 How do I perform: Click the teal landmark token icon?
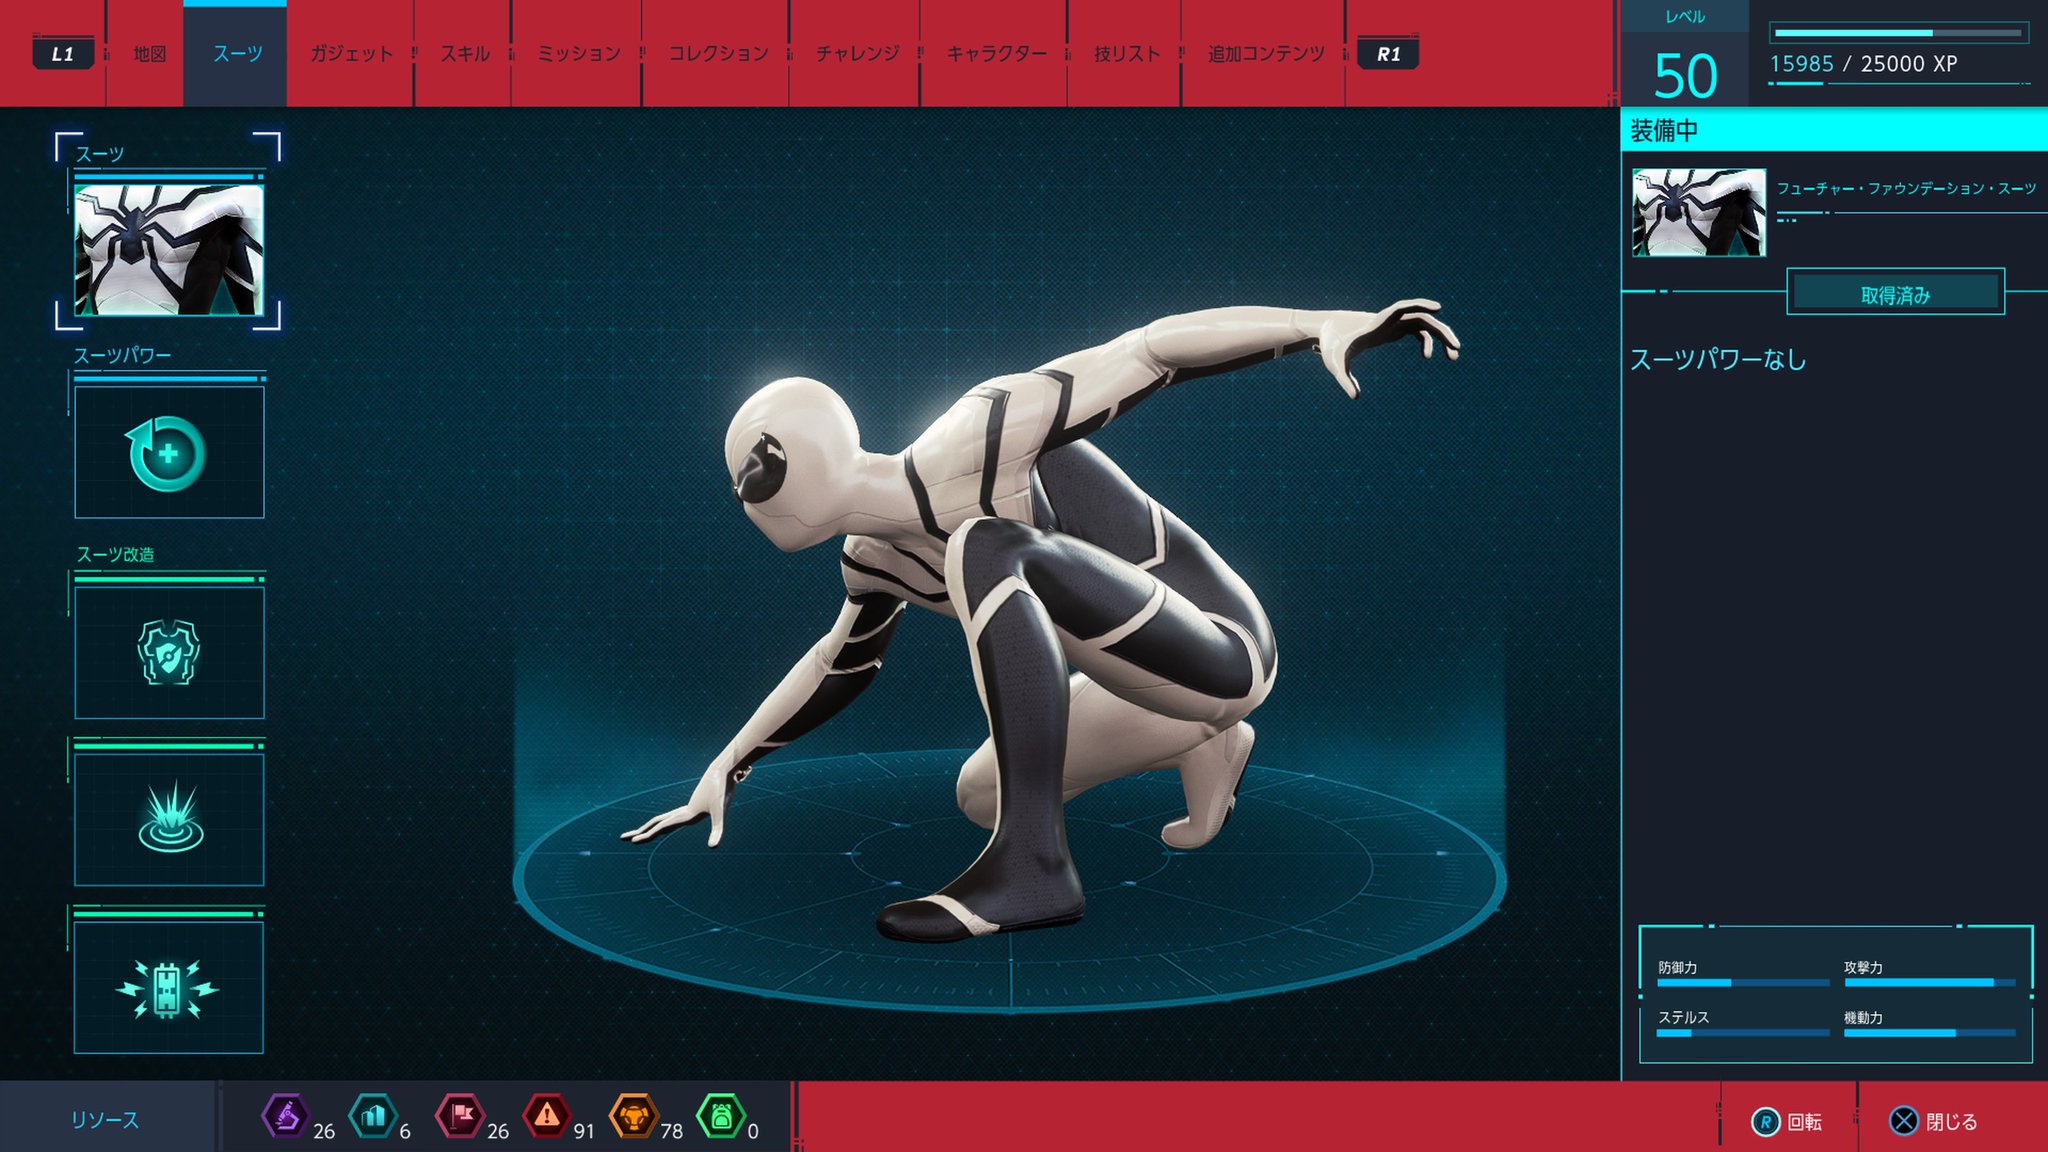[373, 1115]
